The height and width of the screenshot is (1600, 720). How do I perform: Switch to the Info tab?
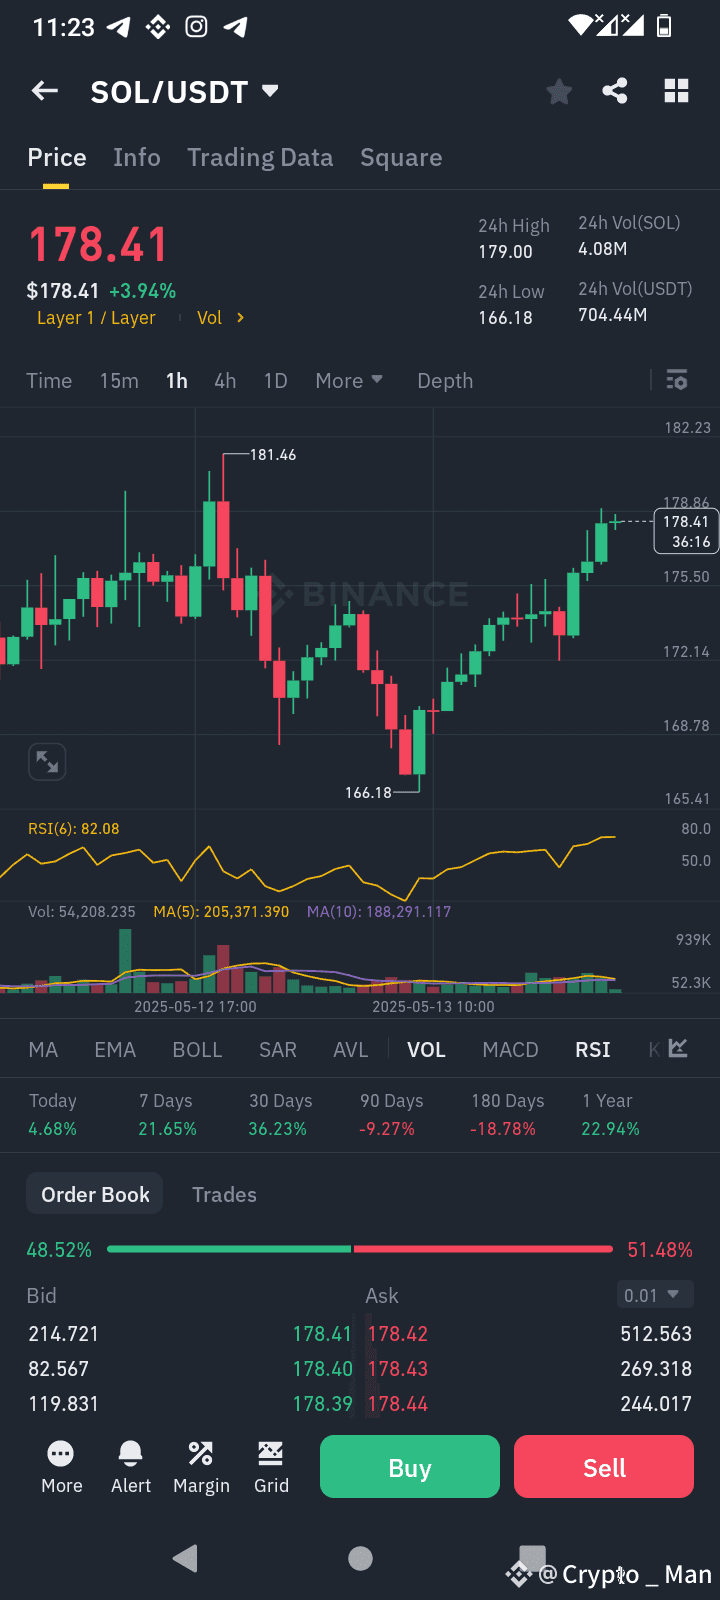[137, 158]
